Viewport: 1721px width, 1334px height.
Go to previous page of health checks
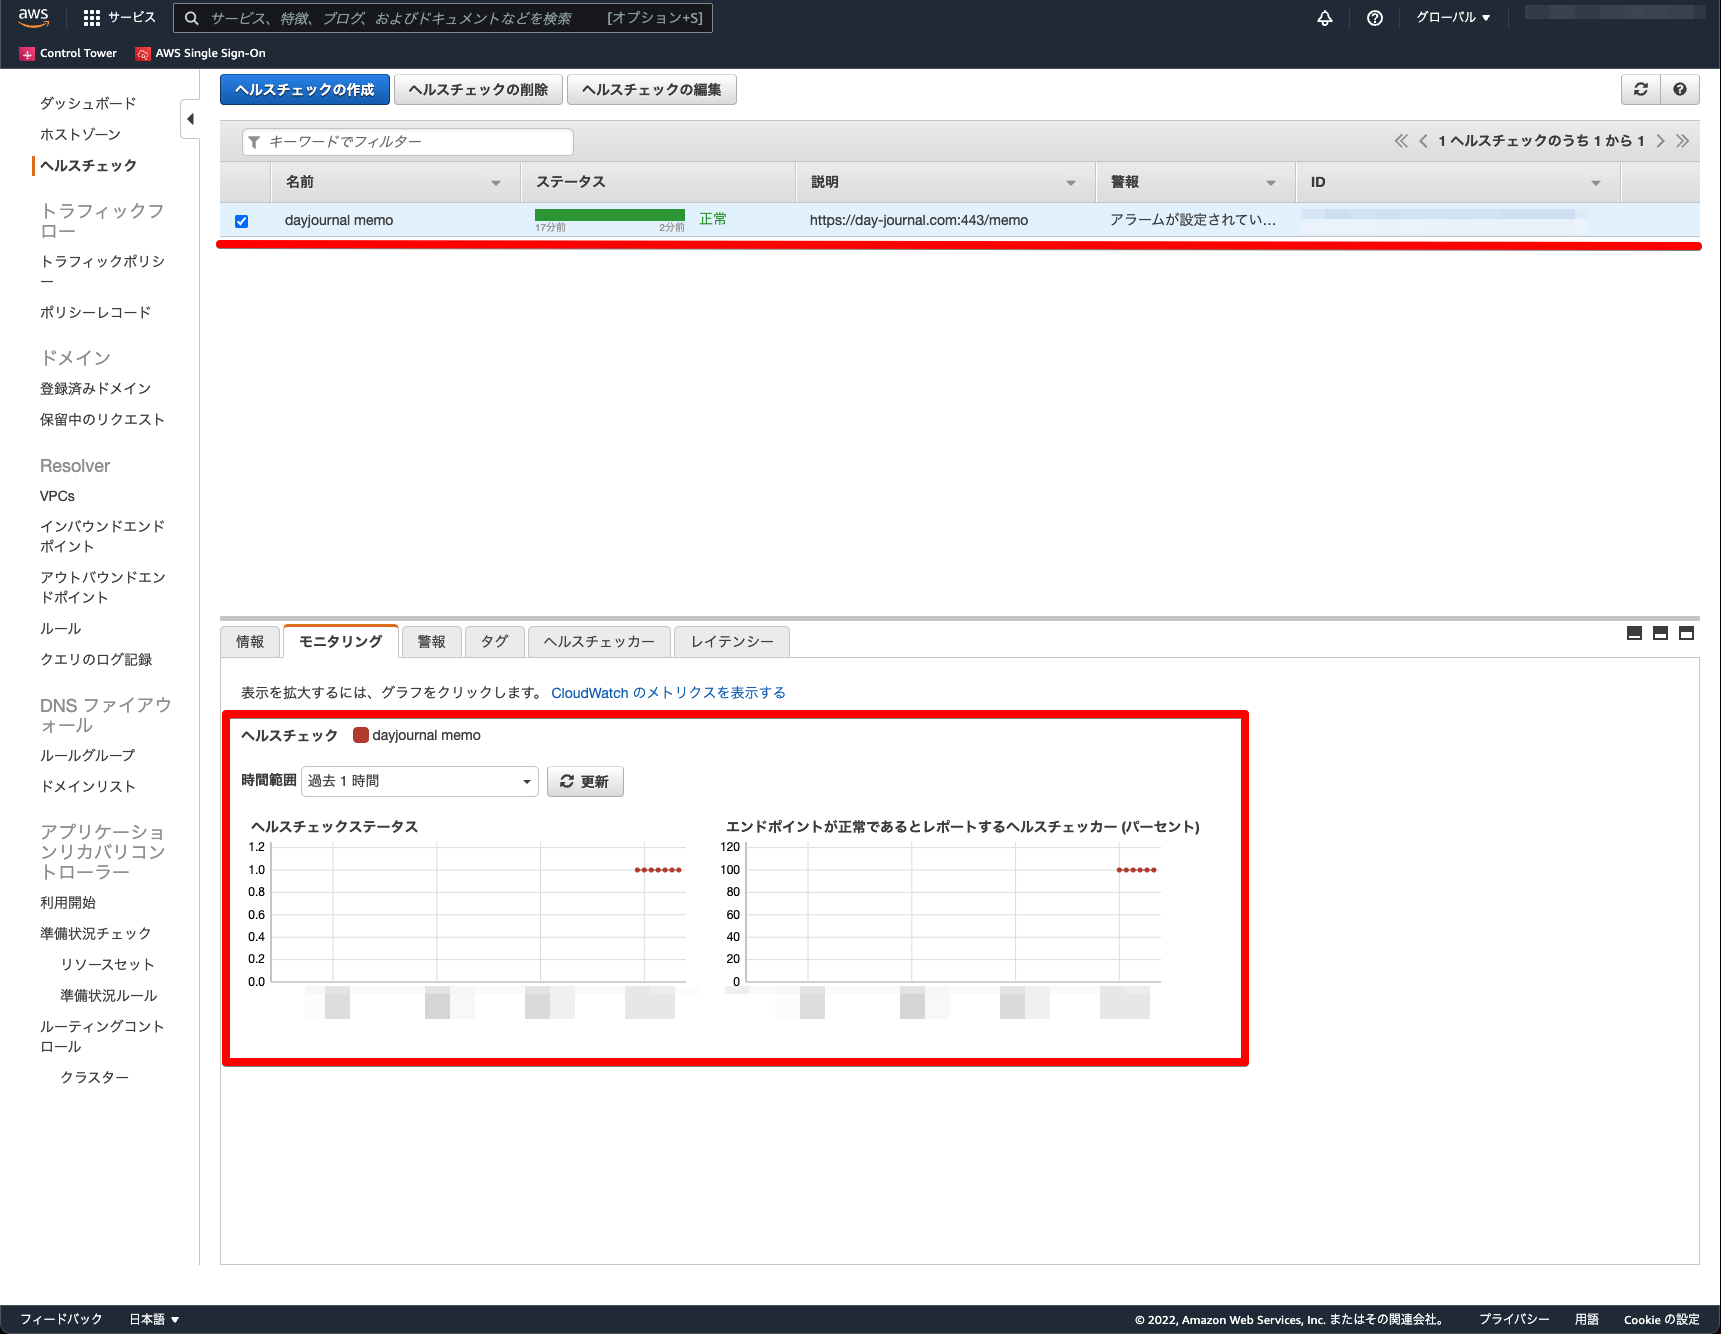coord(1423,141)
